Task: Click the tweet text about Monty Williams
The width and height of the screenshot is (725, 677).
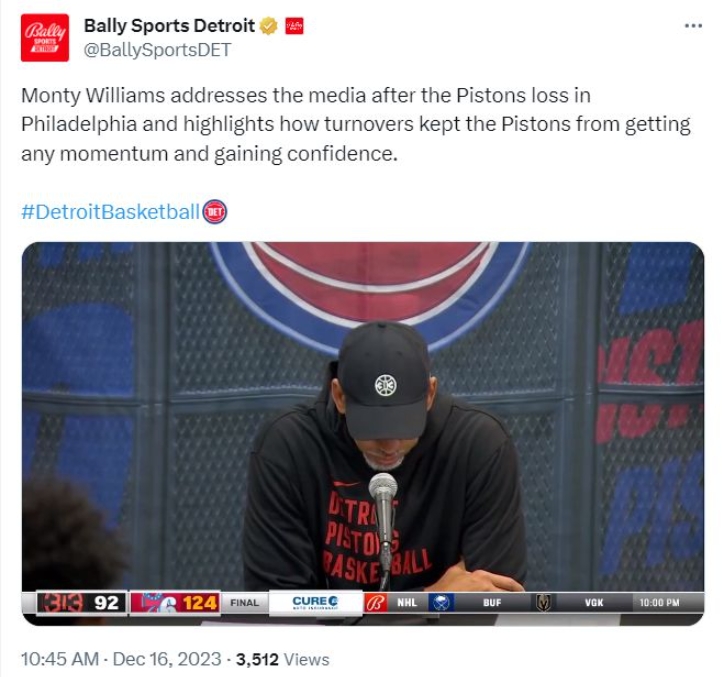Action: point(356,124)
